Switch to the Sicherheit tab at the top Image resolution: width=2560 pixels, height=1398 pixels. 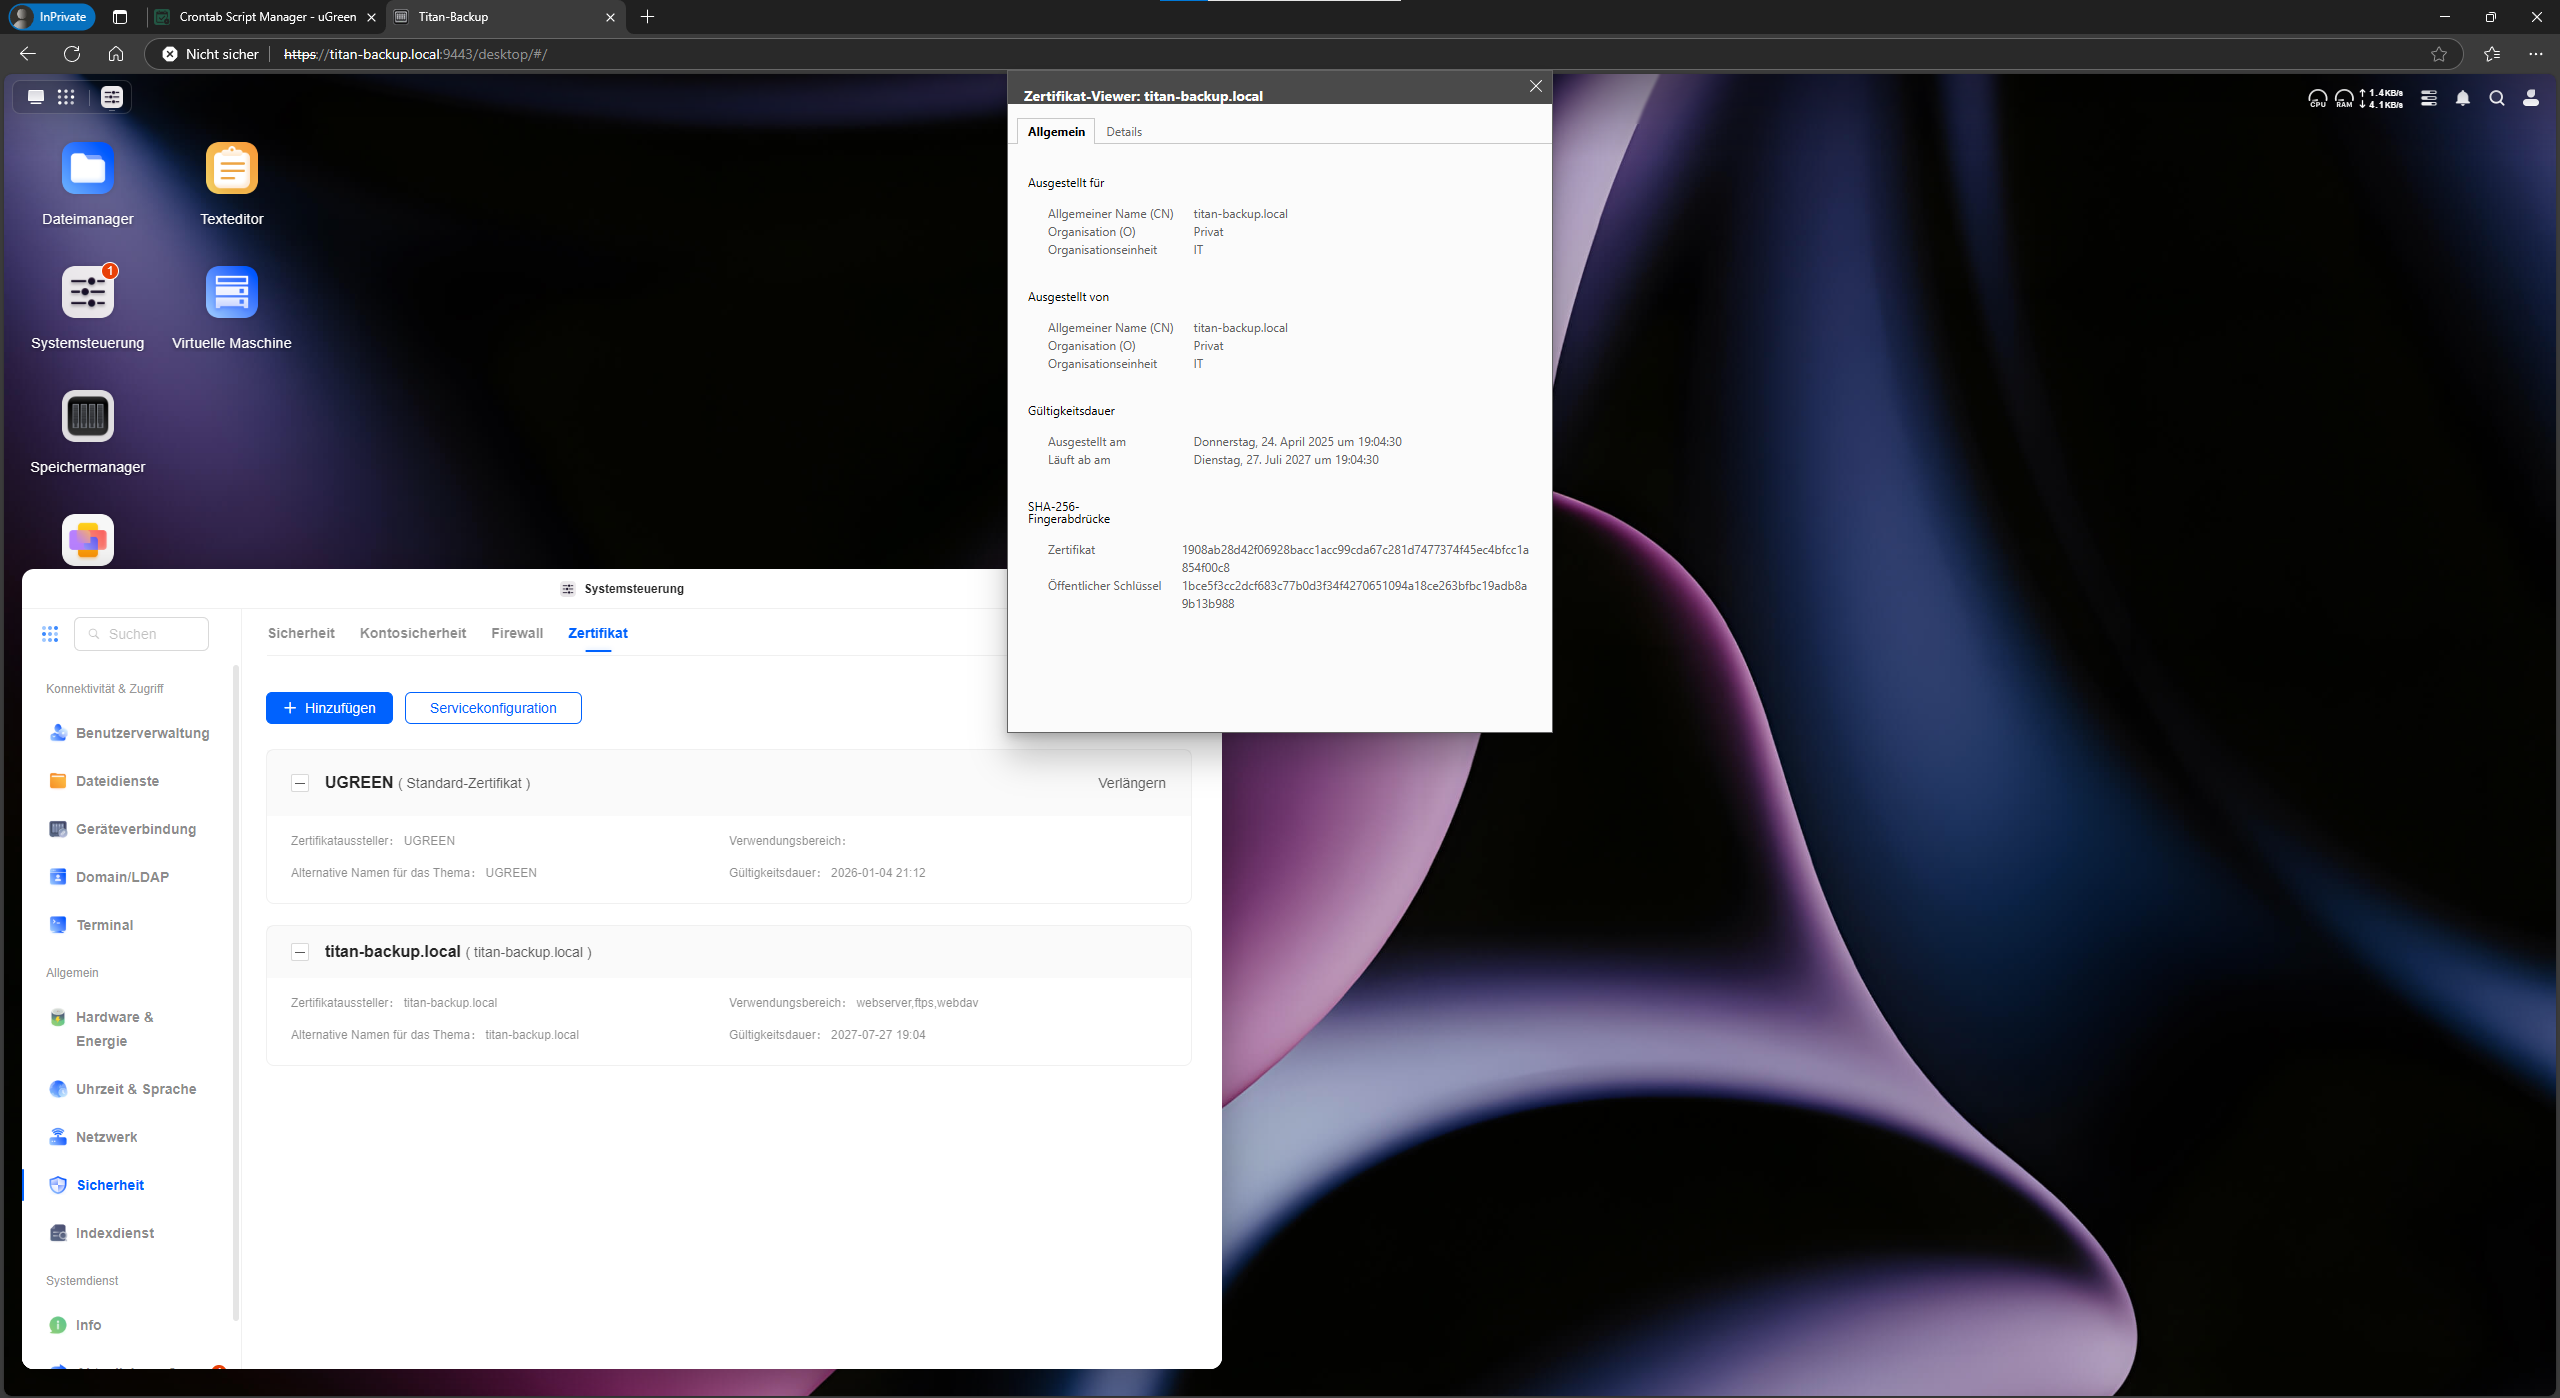[301, 633]
